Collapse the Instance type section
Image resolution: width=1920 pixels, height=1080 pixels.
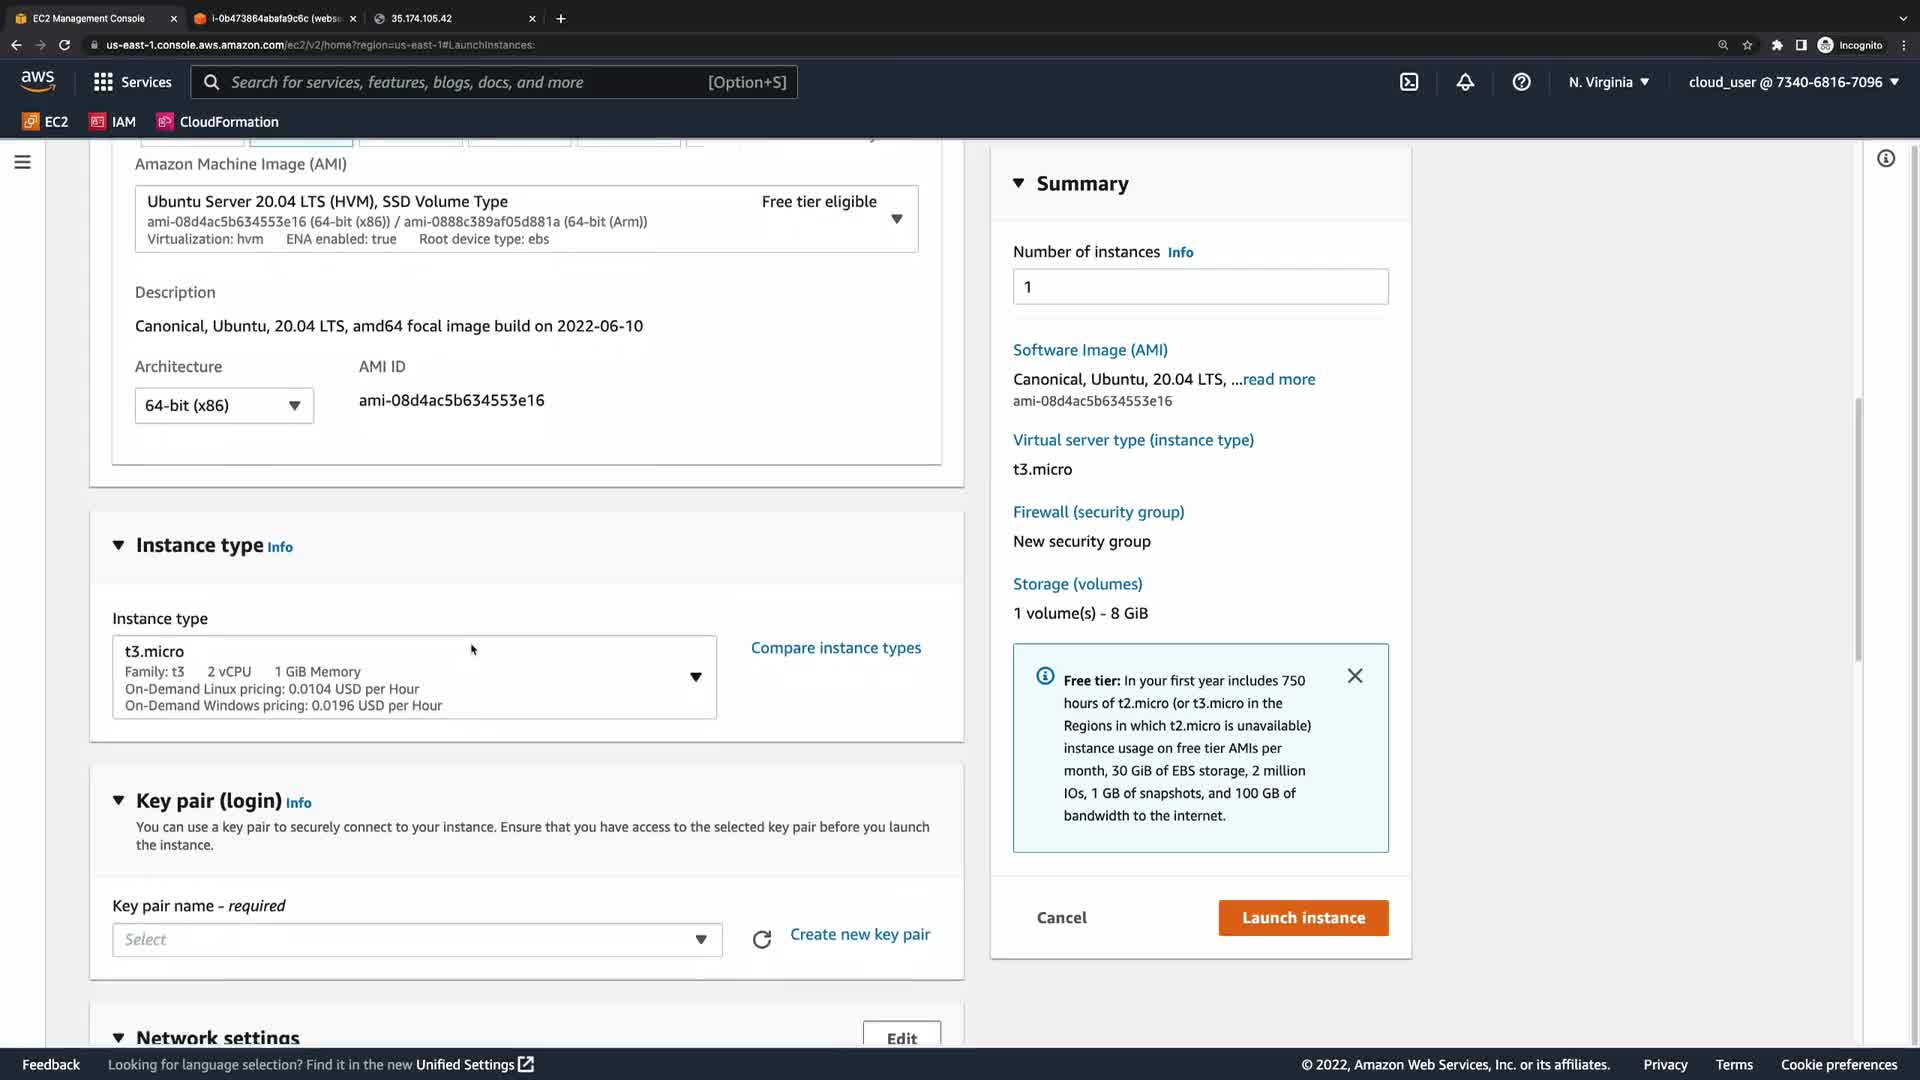(118, 545)
